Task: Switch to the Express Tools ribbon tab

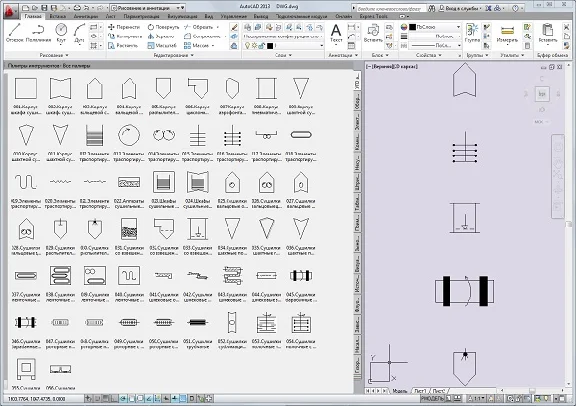Action: [x=373, y=17]
